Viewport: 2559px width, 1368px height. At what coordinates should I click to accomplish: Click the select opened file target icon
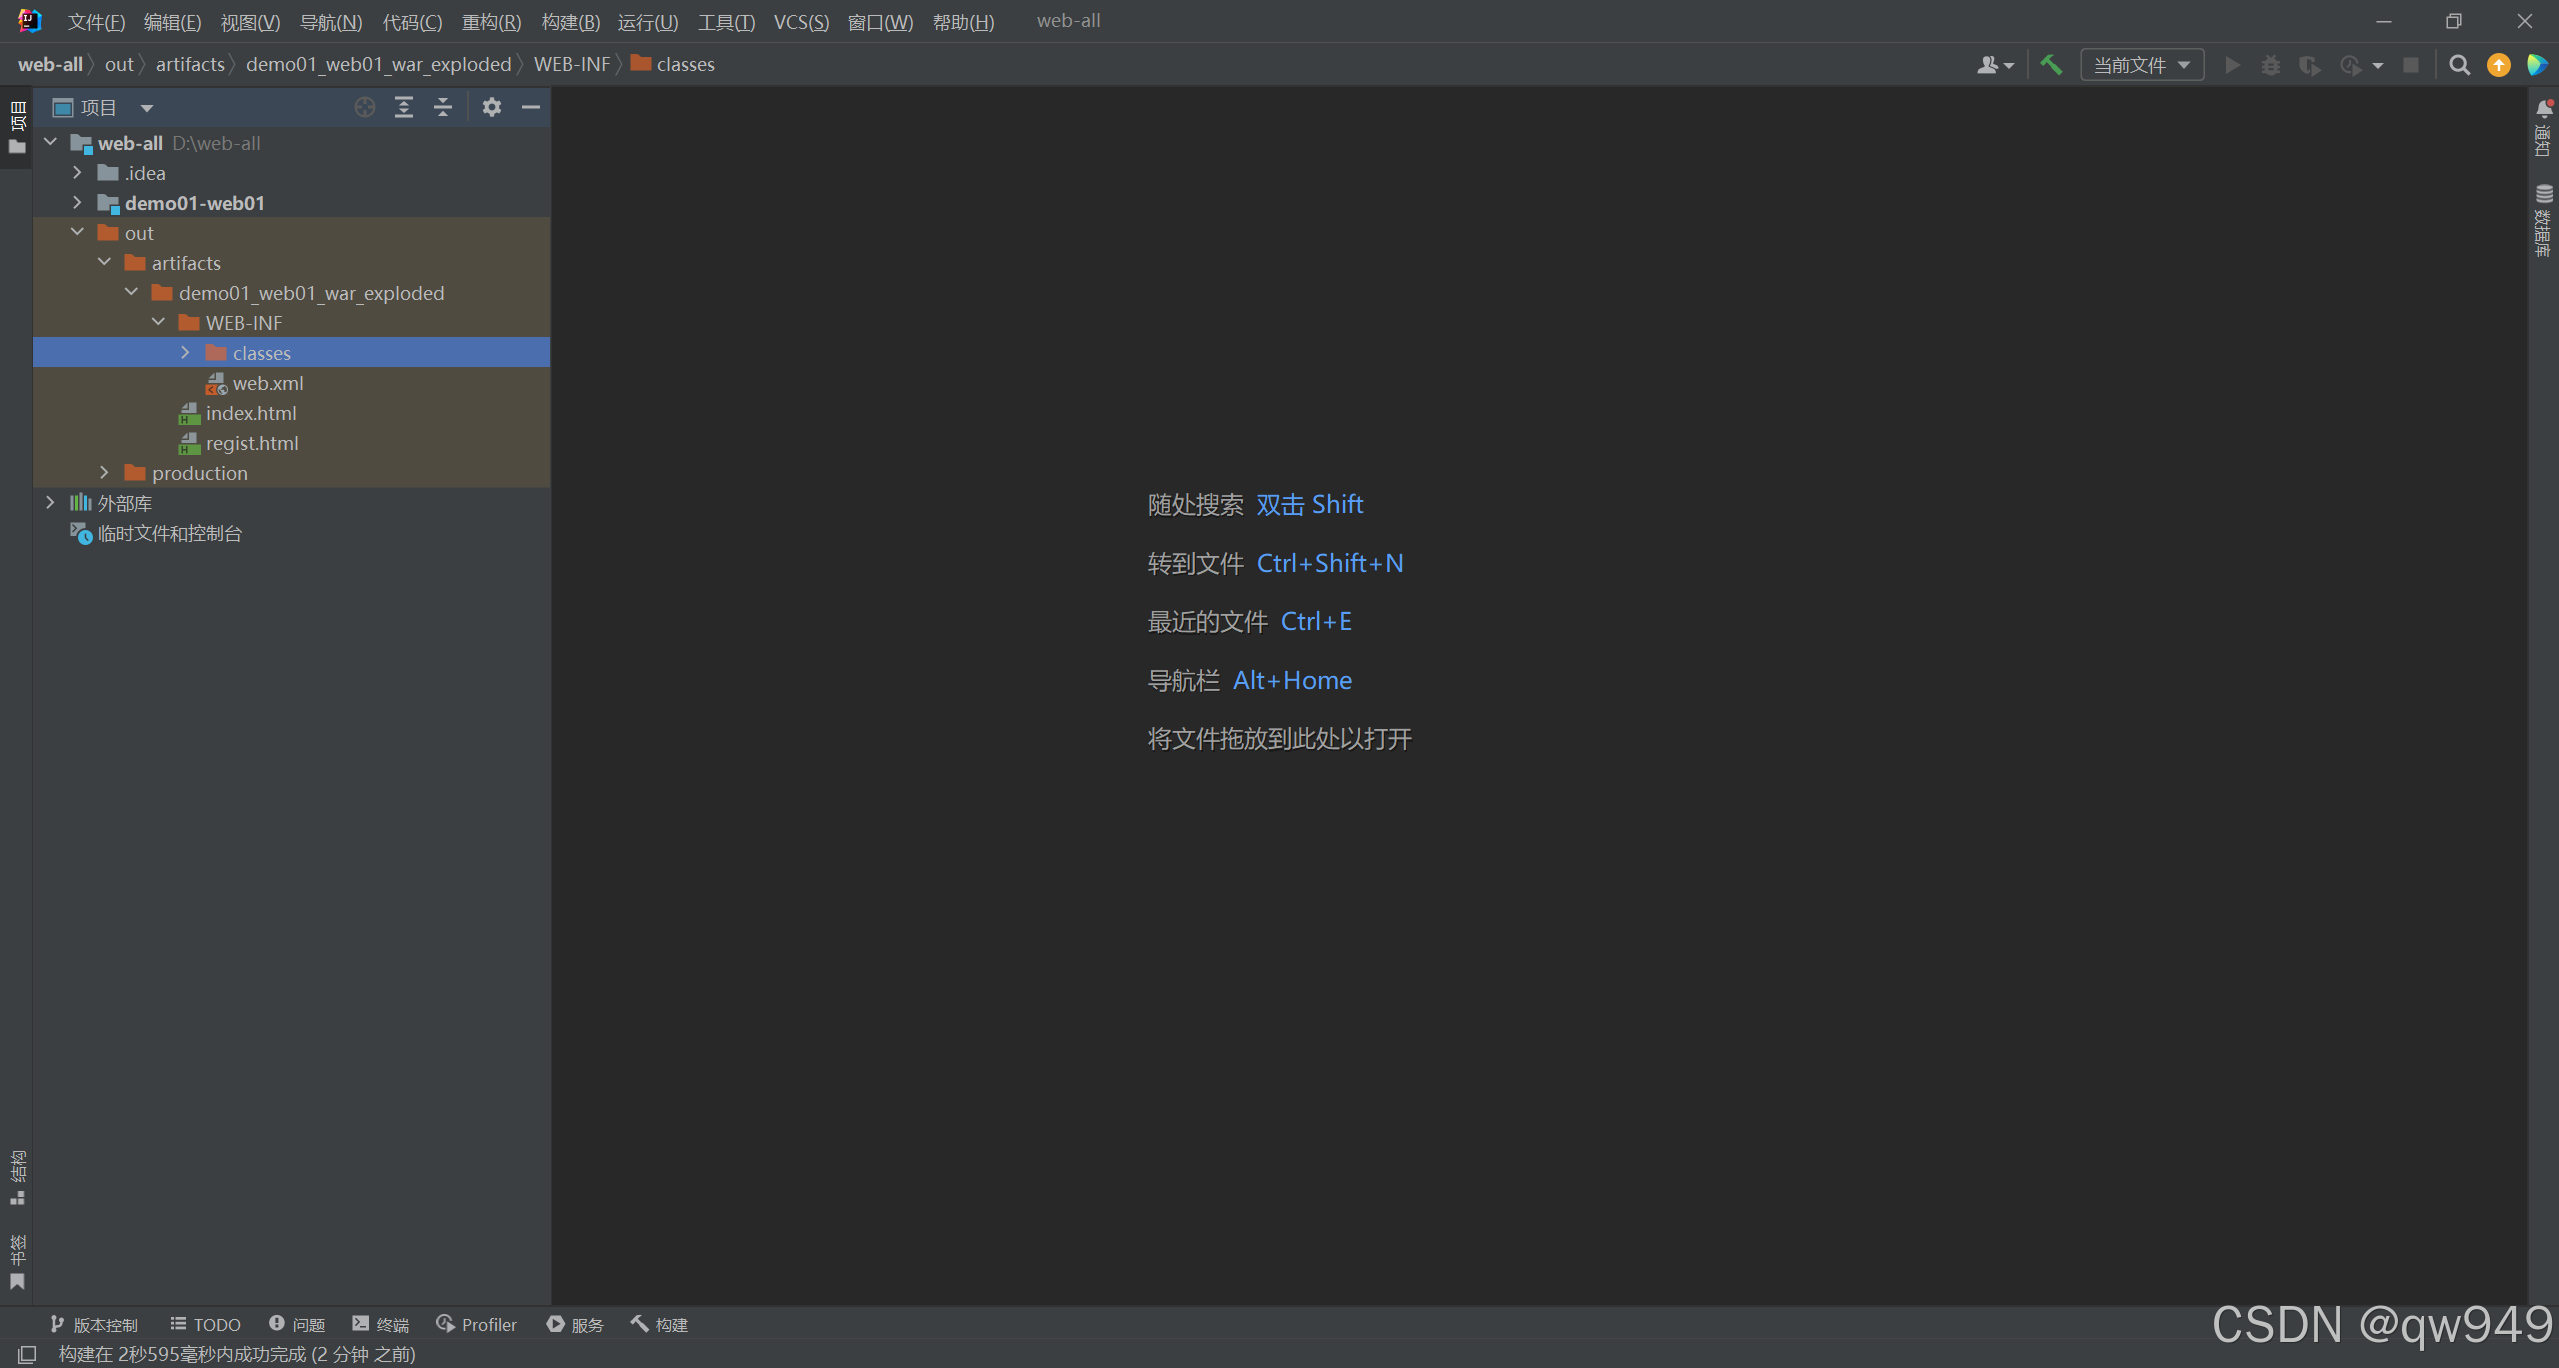pos(365,107)
